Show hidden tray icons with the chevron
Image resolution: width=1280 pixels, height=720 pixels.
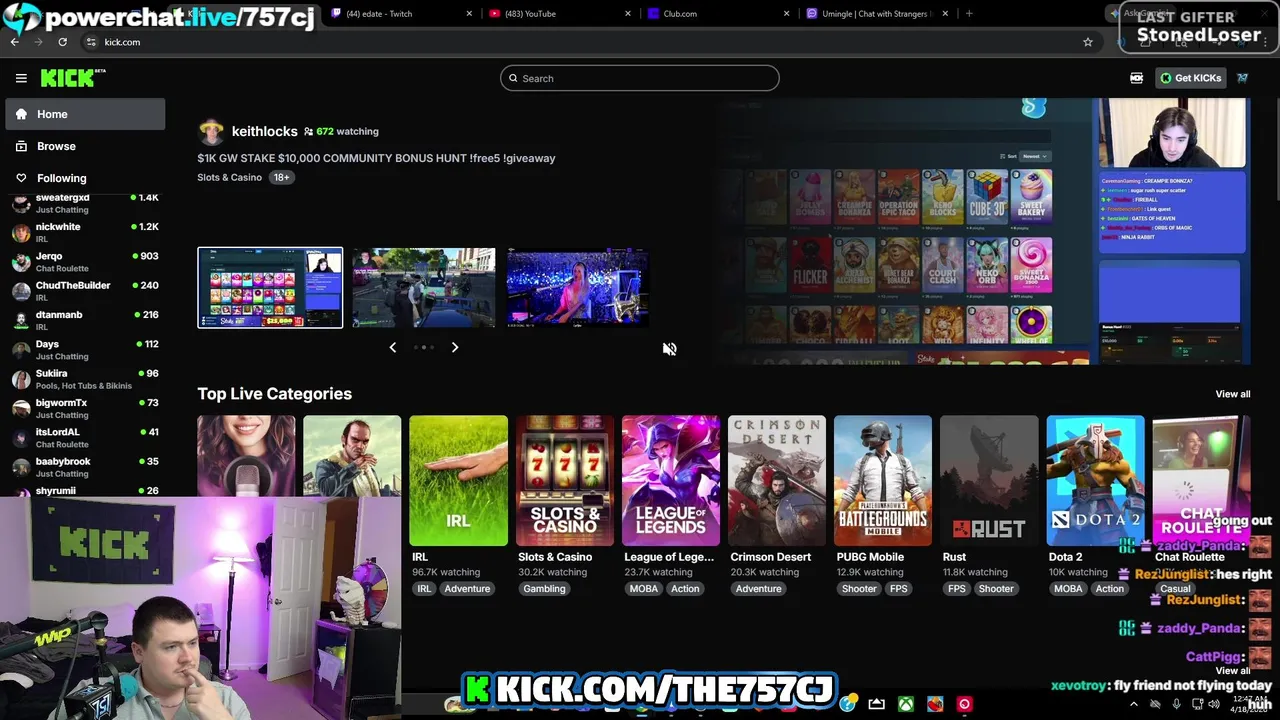1134,704
